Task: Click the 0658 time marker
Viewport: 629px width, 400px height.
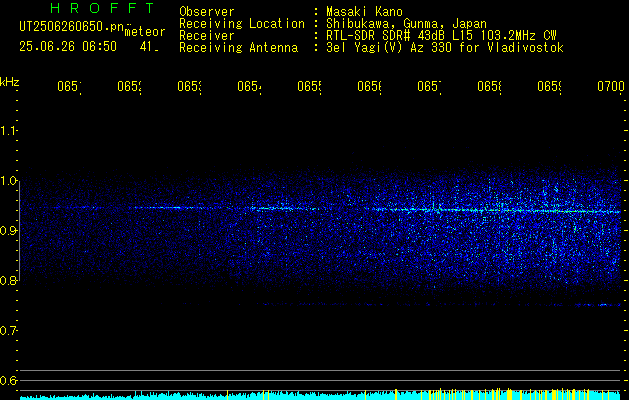Action: tap(489, 86)
